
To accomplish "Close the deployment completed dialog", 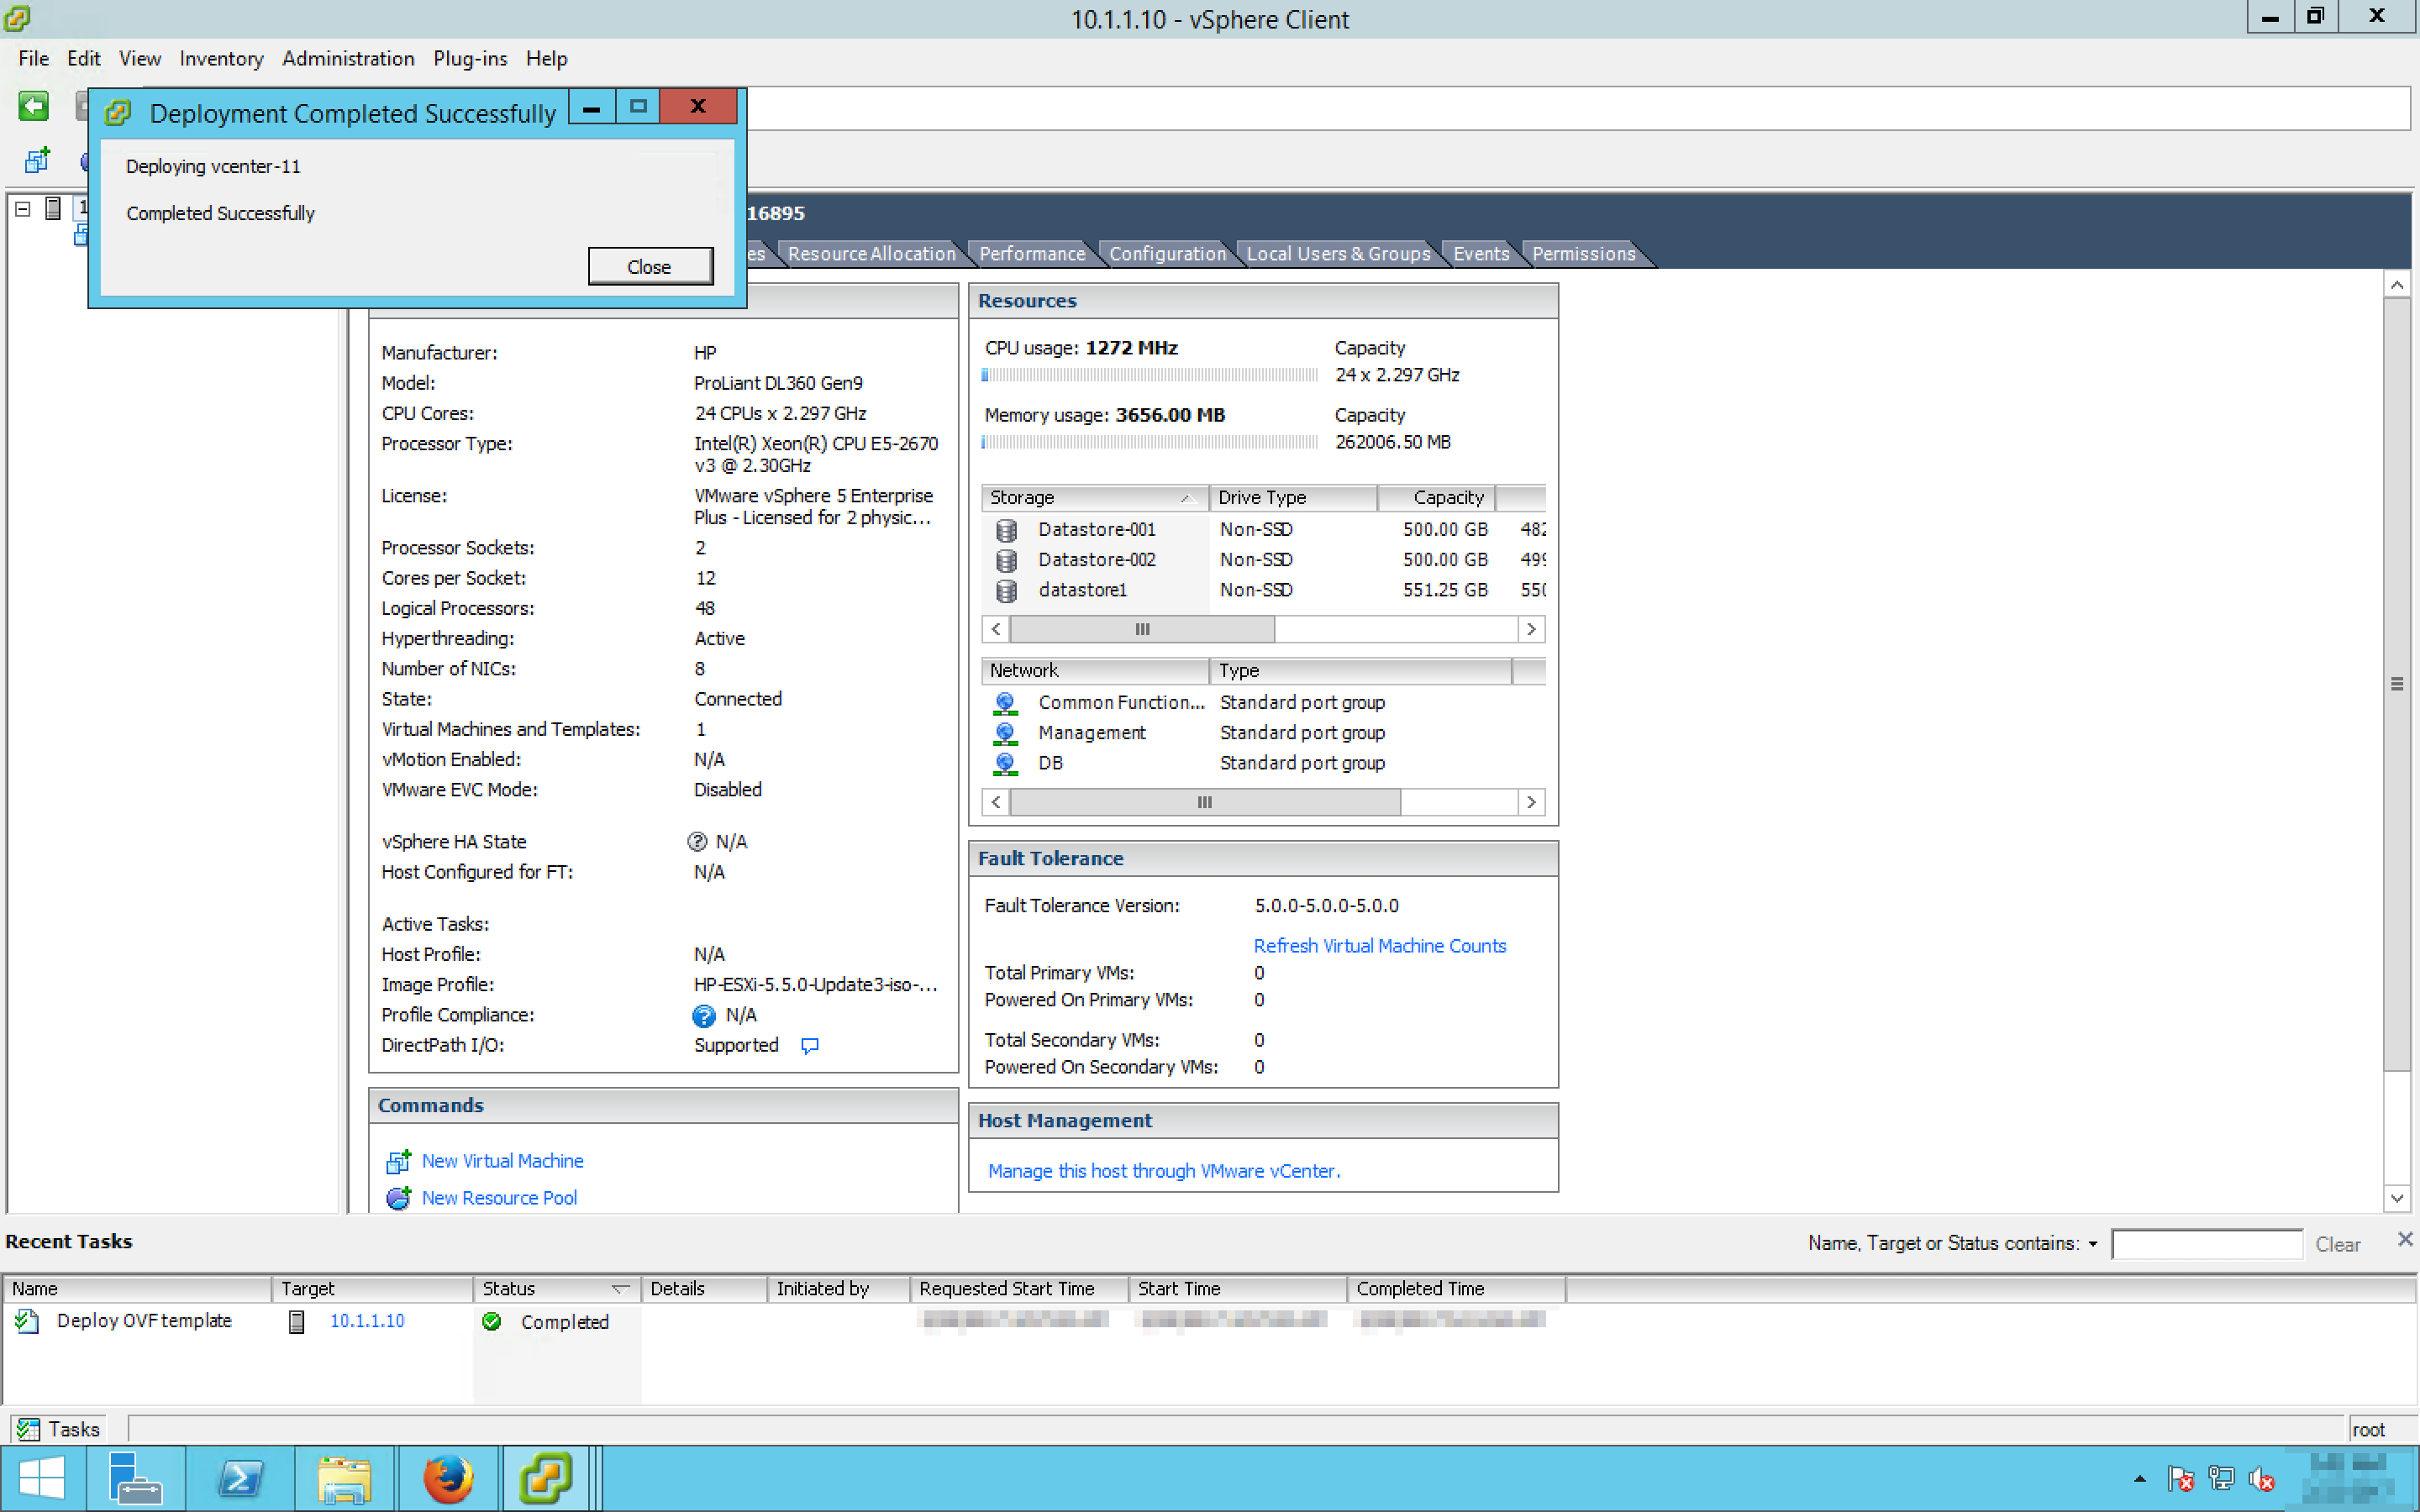I will pyautogui.click(x=650, y=267).
